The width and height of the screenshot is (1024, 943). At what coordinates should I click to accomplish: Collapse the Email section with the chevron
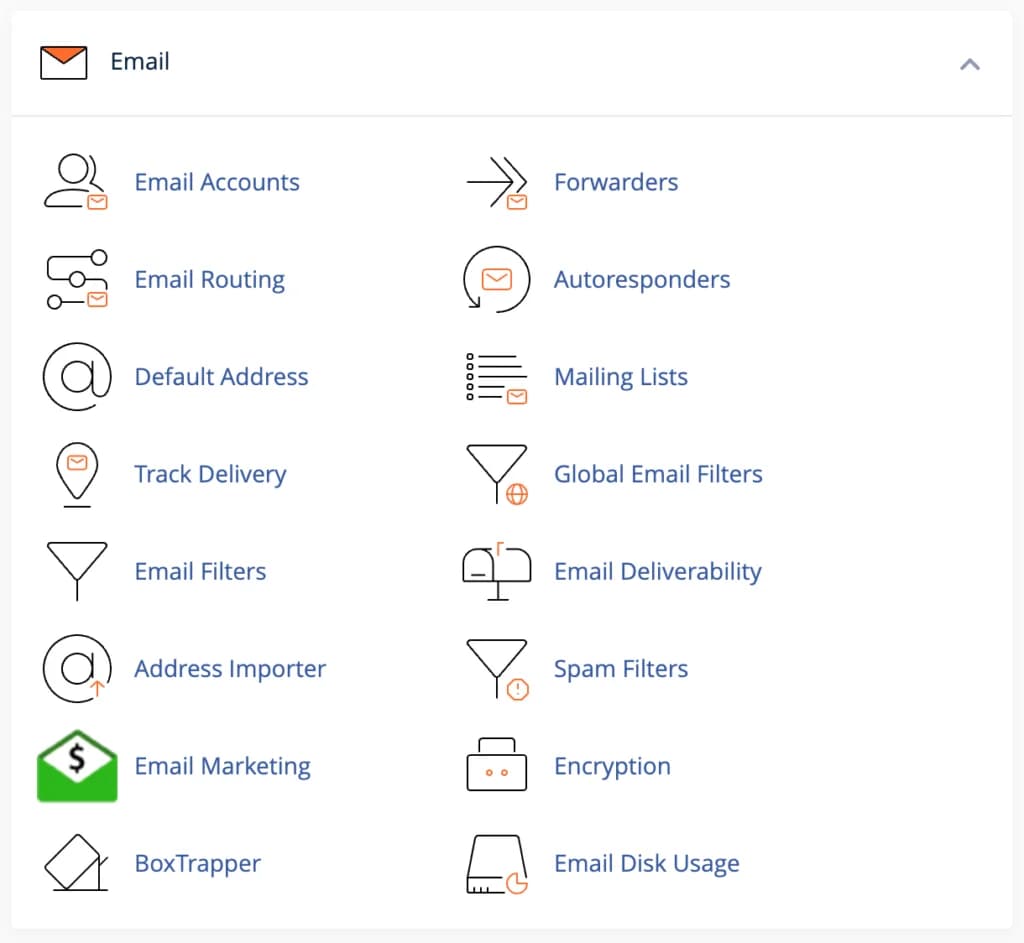[x=969, y=63]
